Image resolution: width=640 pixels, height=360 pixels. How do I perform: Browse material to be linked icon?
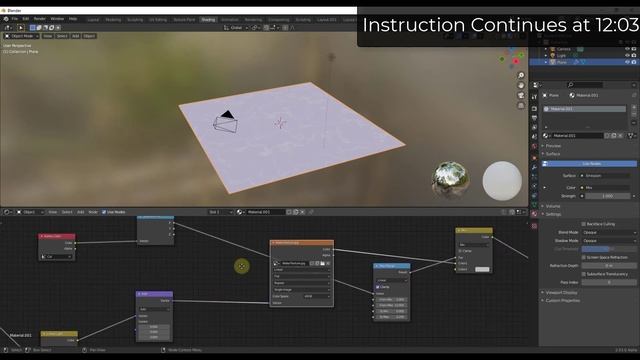[546, 136]
